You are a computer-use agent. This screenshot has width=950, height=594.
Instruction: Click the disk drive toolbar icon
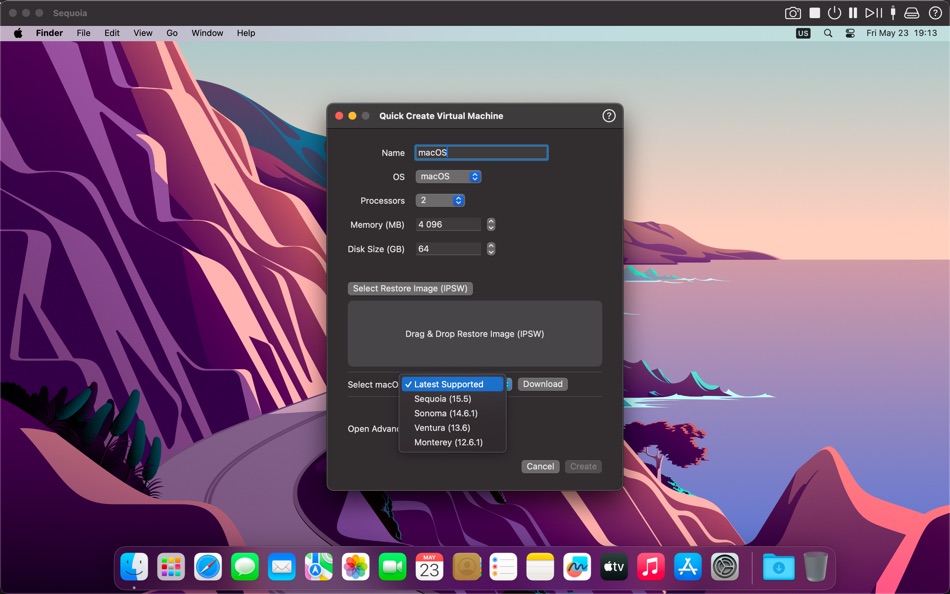[913, 12]
